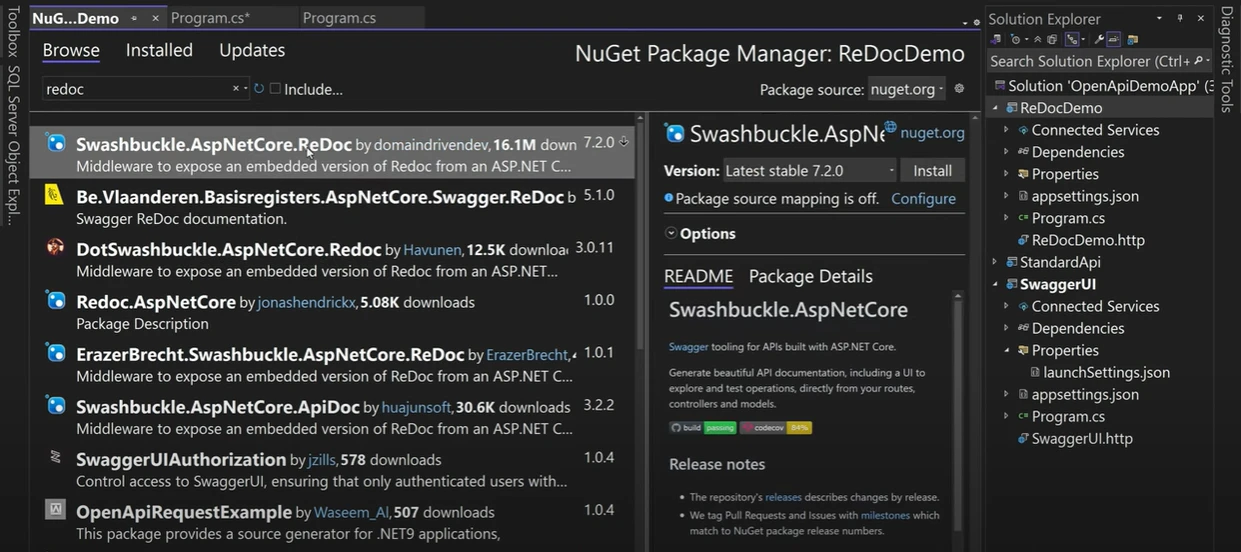Viewport: 1241px width, 552px height.
Task: Click the pending changes filter icon
Action: point(1017,40)
